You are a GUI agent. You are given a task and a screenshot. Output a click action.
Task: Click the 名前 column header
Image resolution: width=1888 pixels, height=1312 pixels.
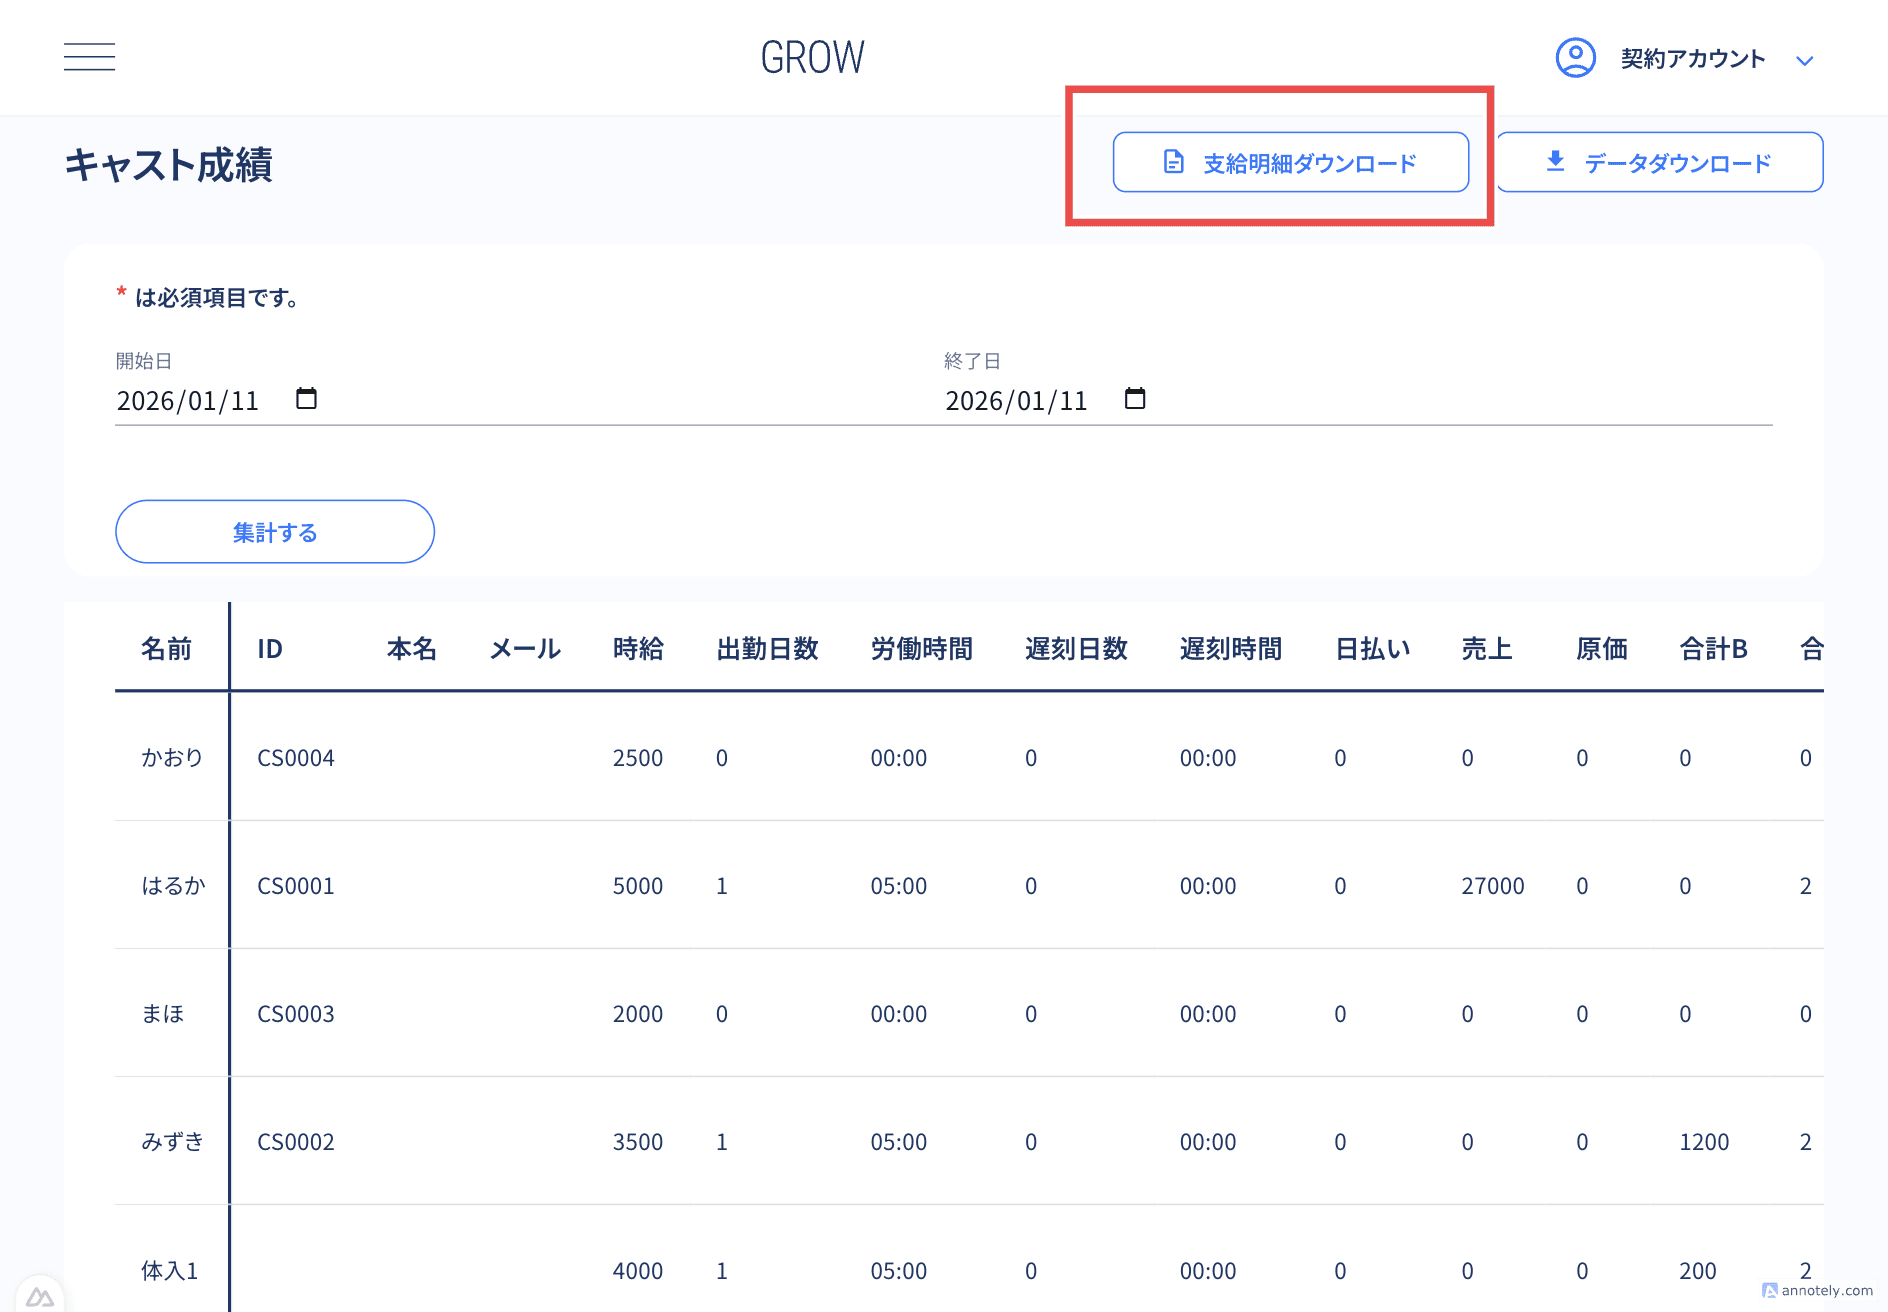(167, 648)
